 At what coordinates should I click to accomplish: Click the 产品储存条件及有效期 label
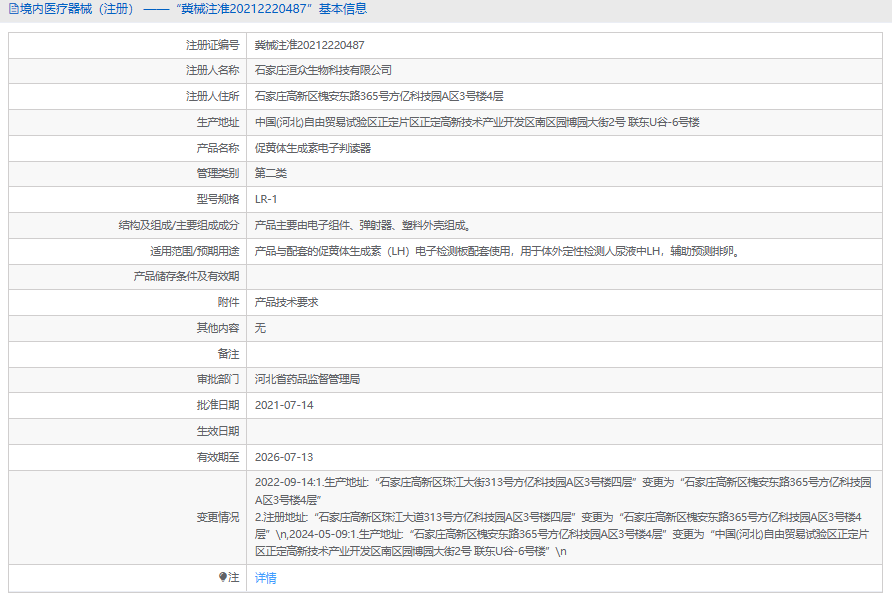coord(186,276)
